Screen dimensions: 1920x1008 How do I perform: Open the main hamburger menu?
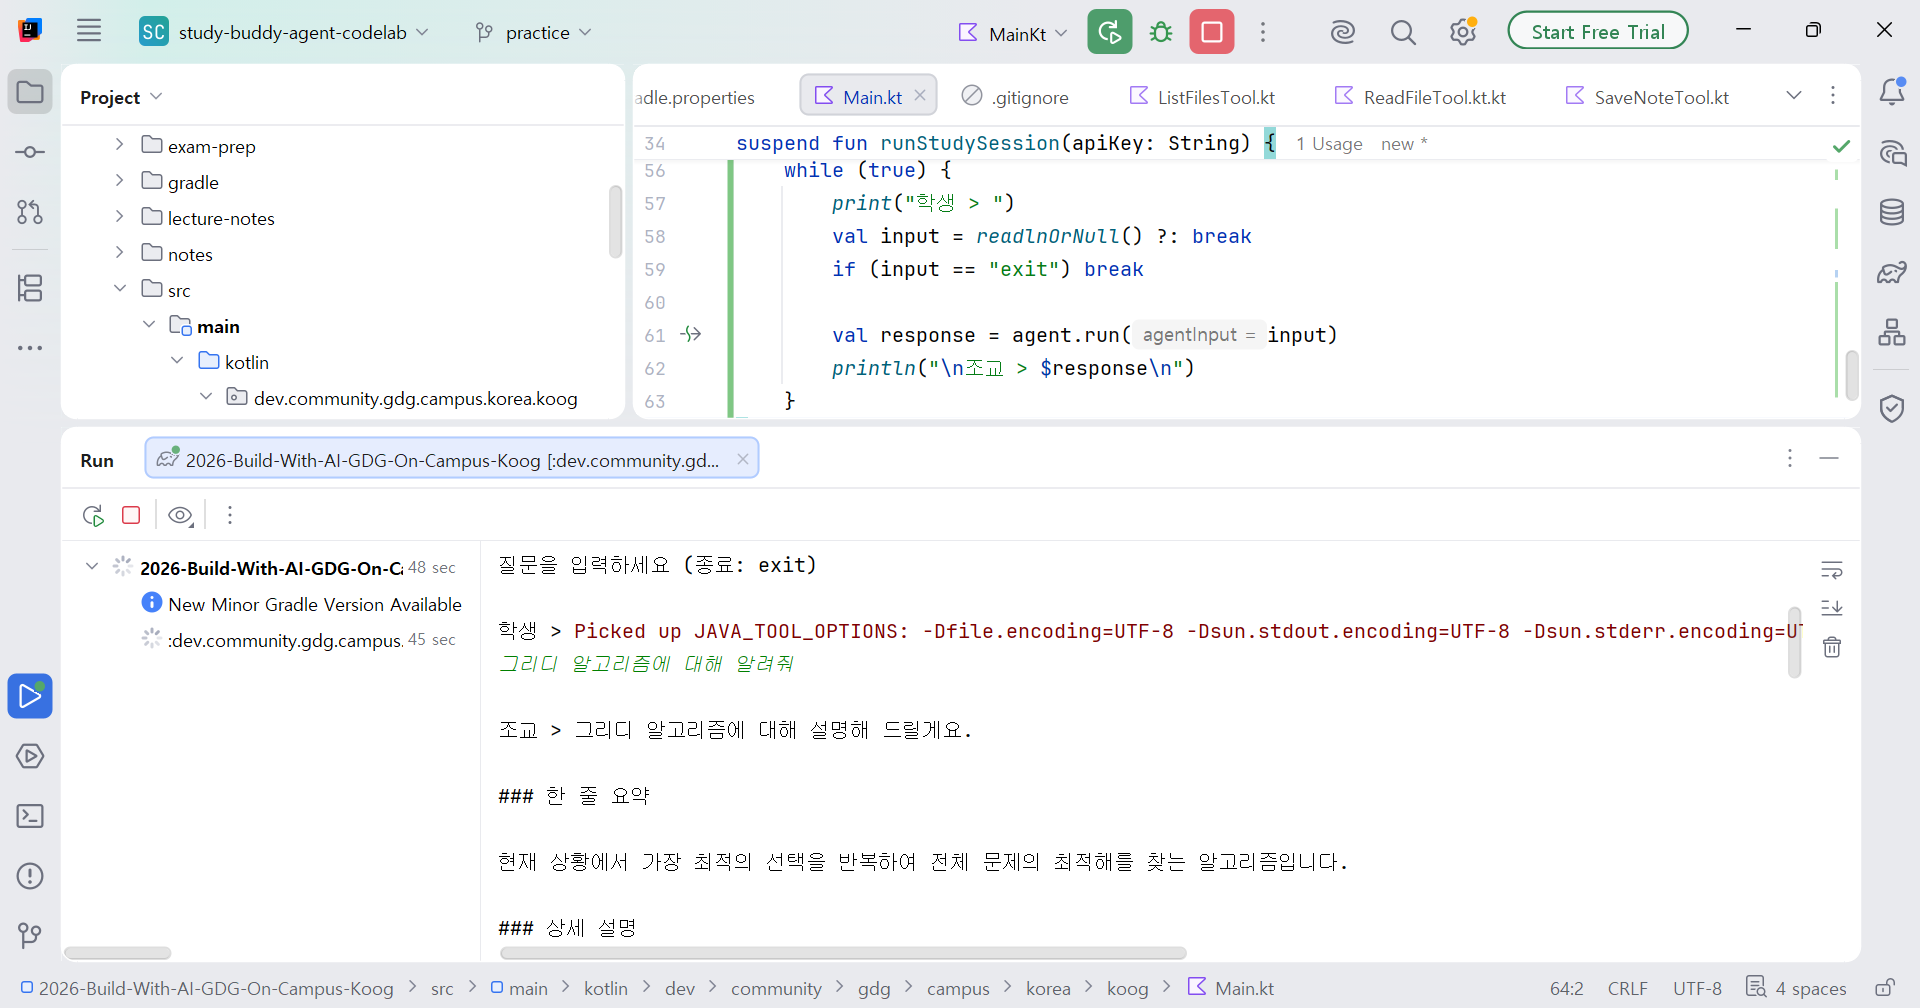pos(89,31)
